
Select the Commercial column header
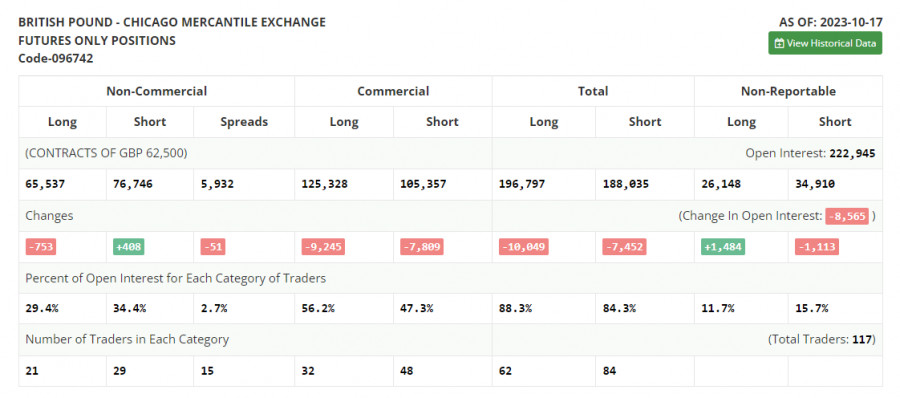[393, 91]
